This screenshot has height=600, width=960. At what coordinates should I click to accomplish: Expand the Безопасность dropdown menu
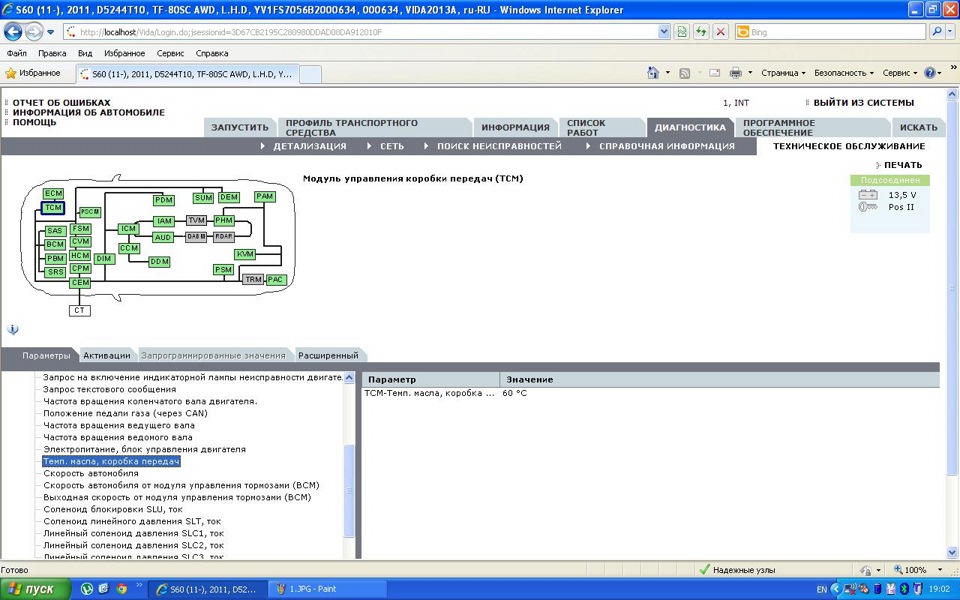843,73
